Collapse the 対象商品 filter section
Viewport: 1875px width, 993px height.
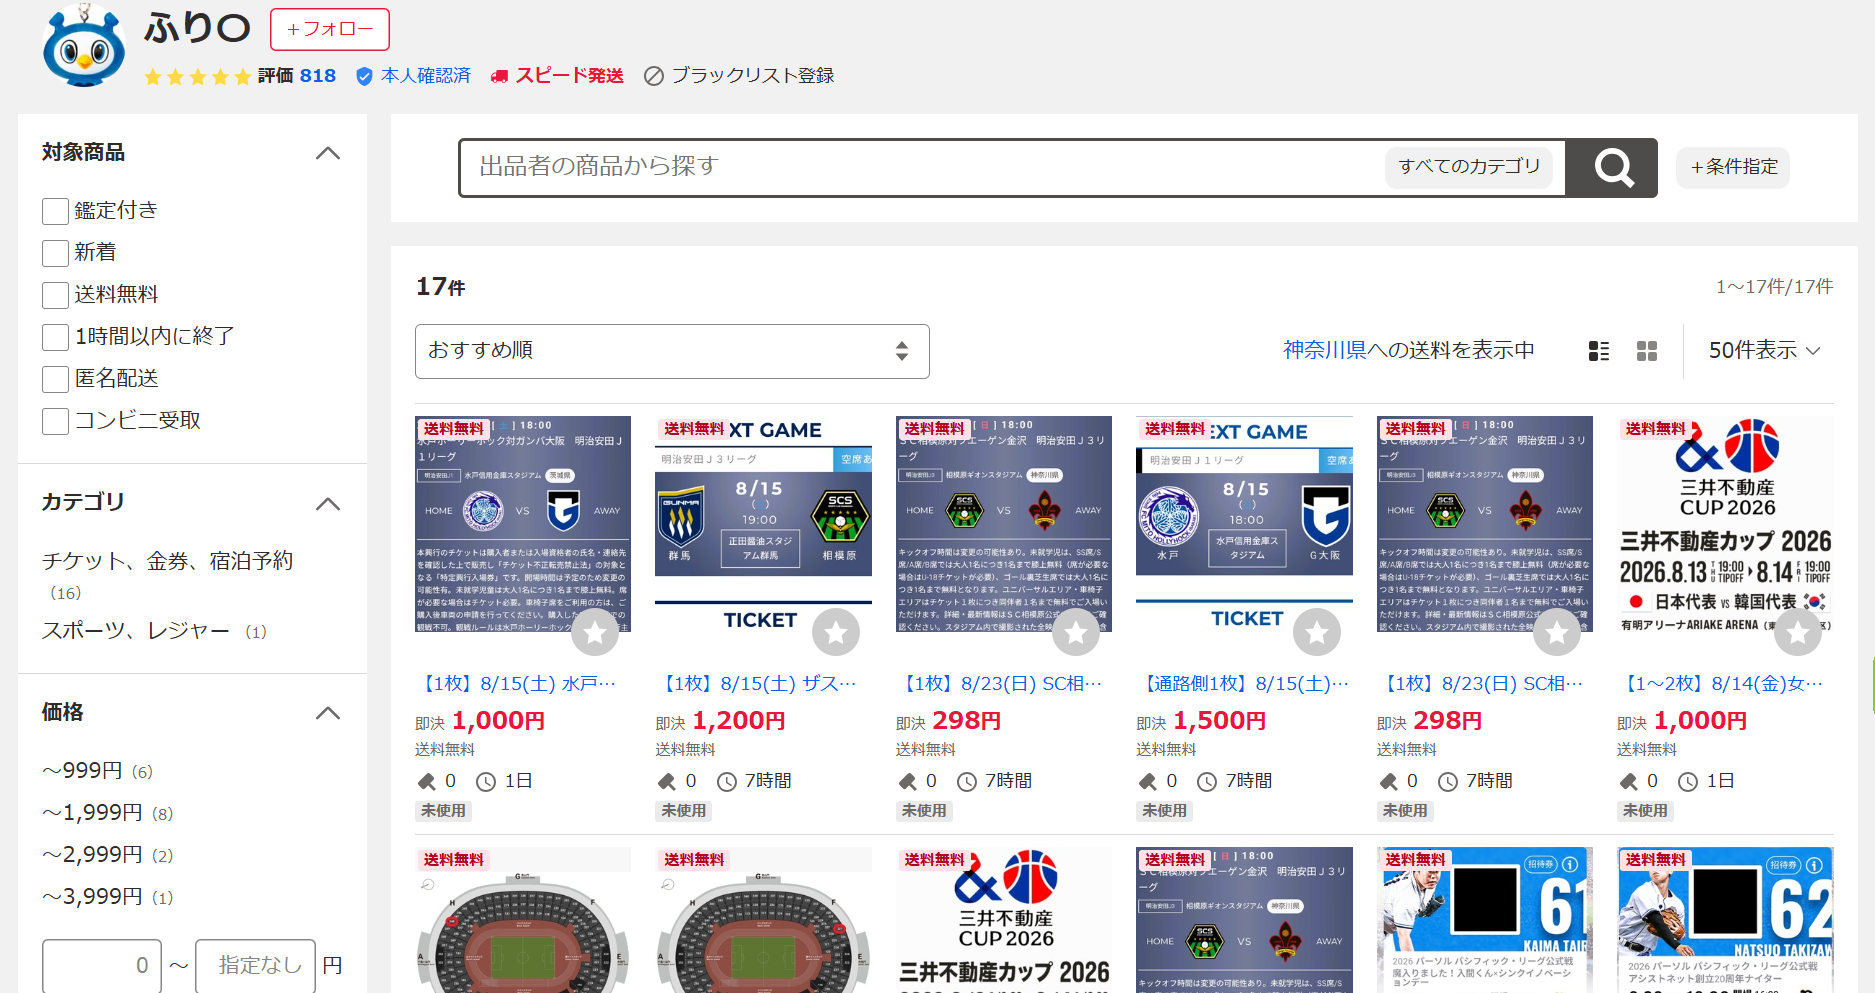[x=328, y=153]
